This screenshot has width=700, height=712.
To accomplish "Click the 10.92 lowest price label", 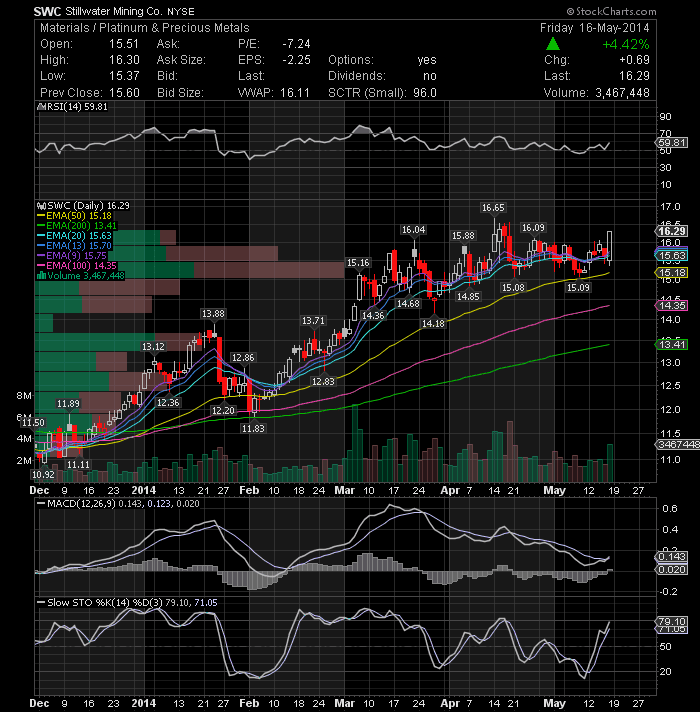I will pos(43,475).
